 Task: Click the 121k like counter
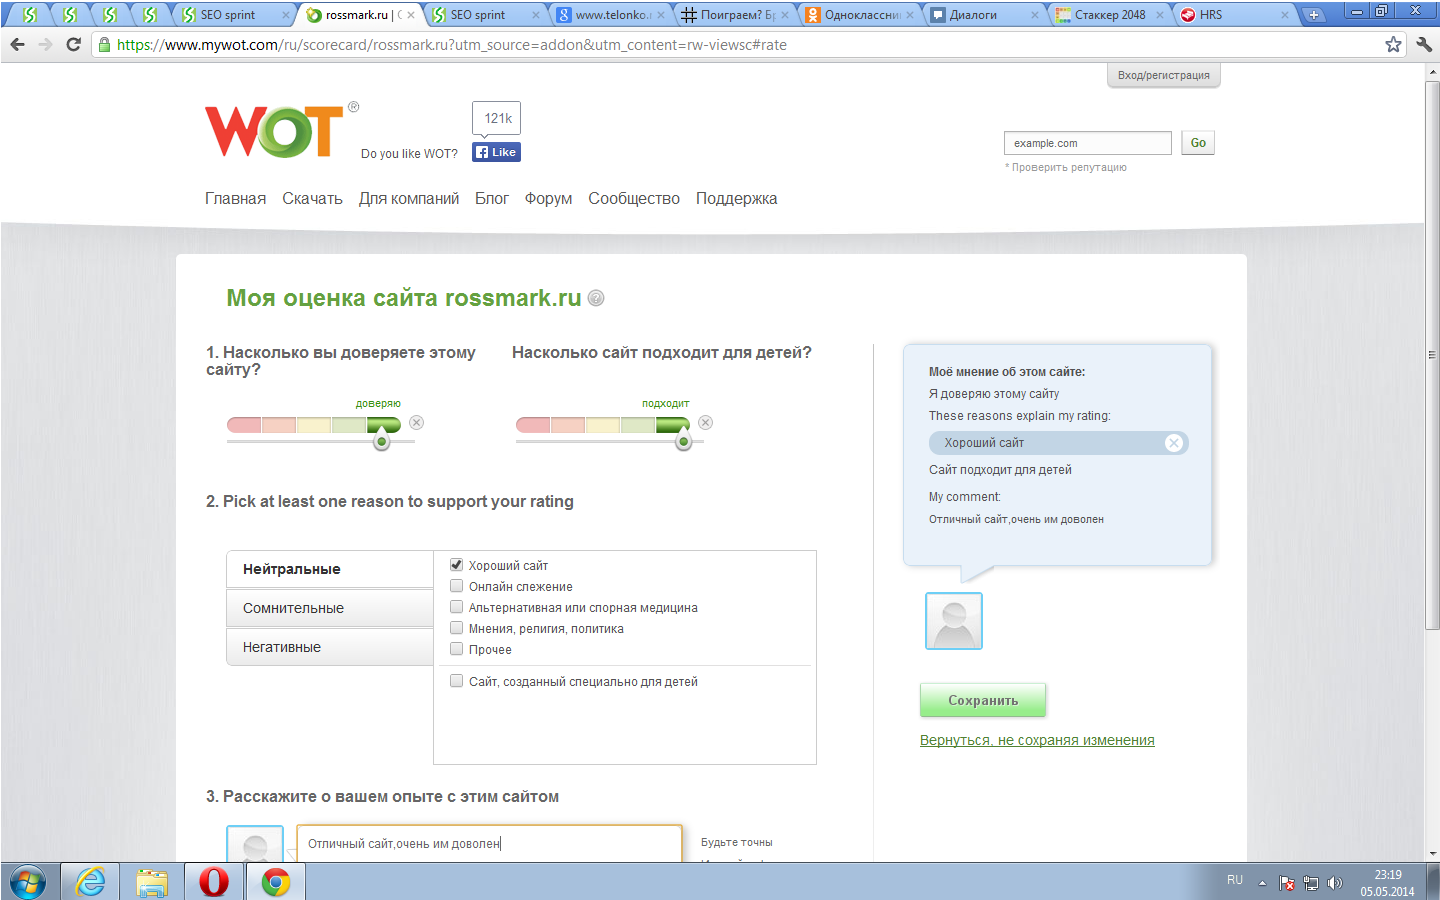(x=497, y=118)
